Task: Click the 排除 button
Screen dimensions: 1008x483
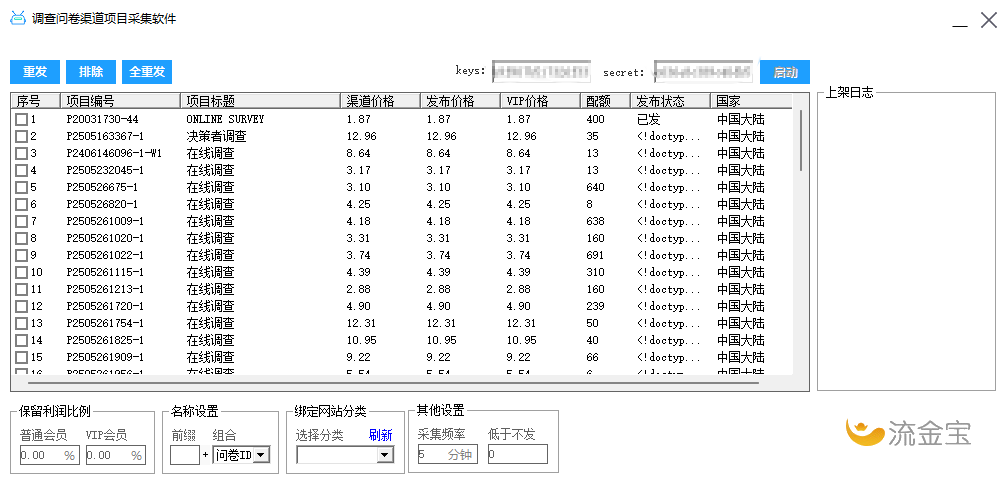Action: coord(91,72)
